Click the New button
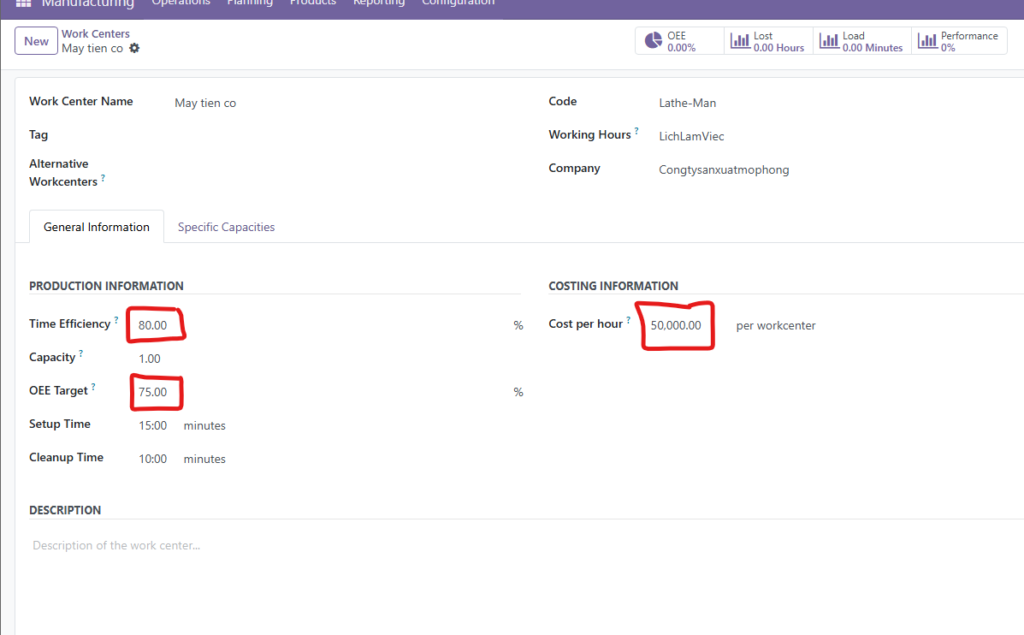This screenshot has height=635, width=1024. point(36,41)
